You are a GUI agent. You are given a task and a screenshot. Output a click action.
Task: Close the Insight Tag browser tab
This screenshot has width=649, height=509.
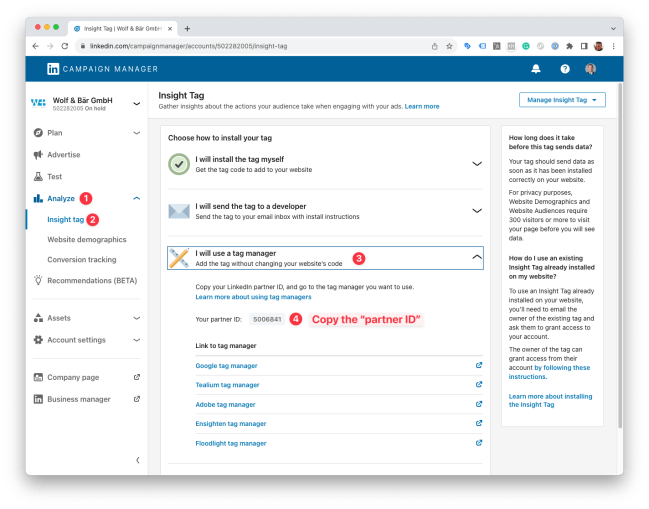point(170,29)
